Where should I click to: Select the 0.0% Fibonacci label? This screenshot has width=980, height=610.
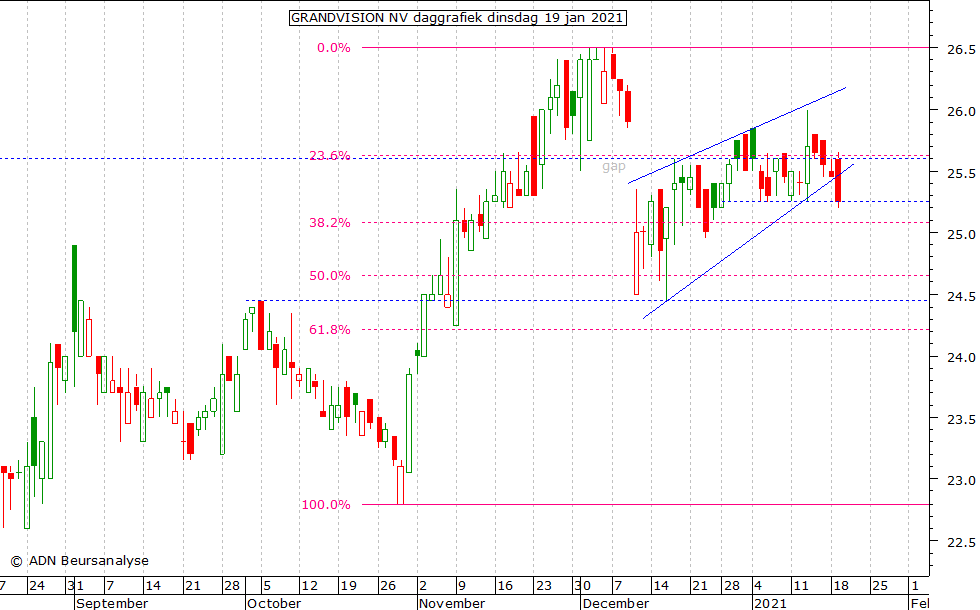(334, 48)
